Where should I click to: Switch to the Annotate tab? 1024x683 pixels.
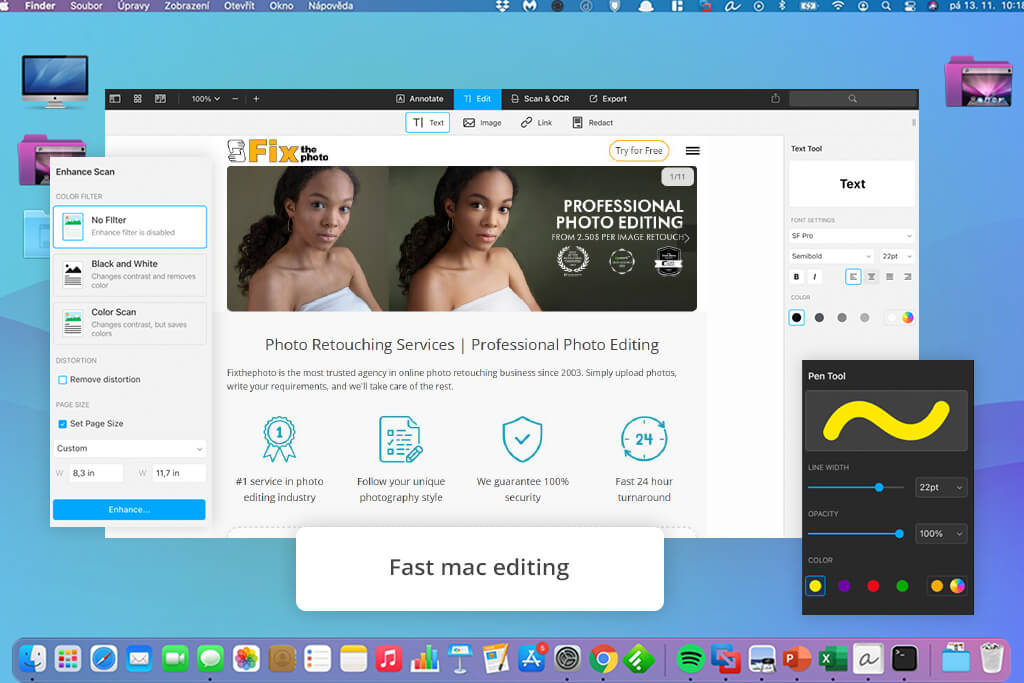click(x=420, y=99)
